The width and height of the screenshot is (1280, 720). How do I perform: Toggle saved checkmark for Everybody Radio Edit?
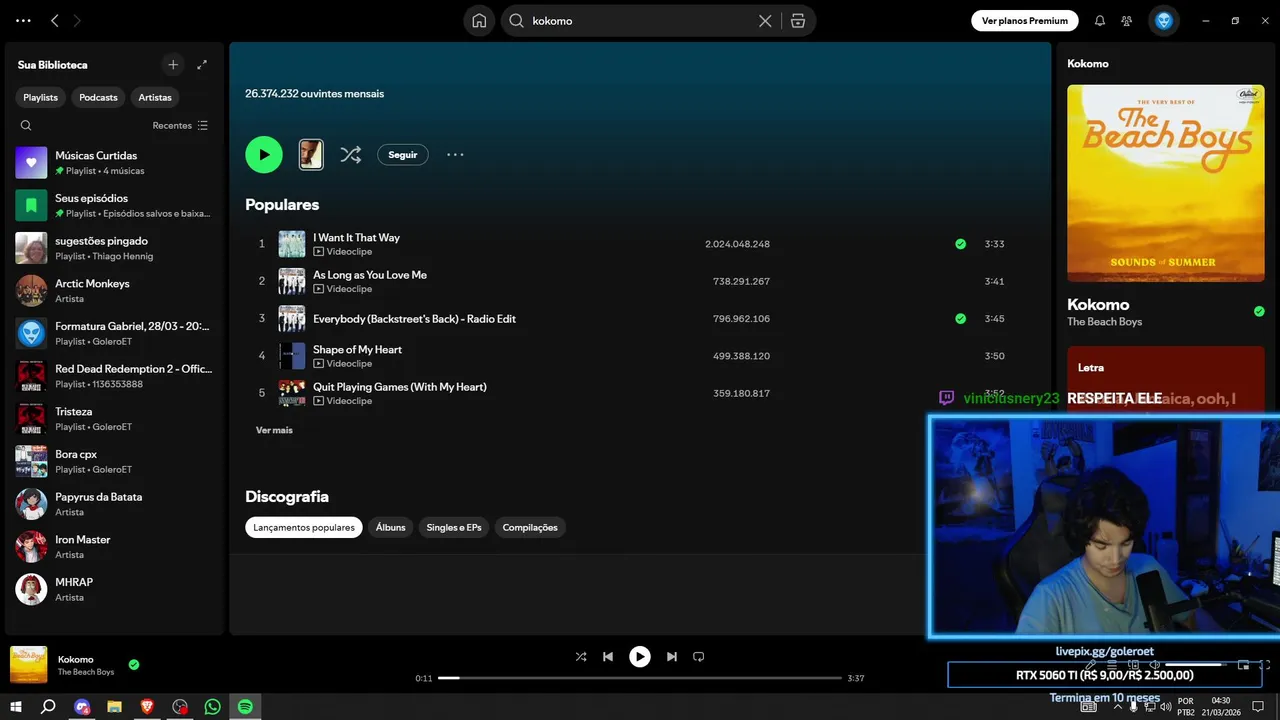pos(960,319)
